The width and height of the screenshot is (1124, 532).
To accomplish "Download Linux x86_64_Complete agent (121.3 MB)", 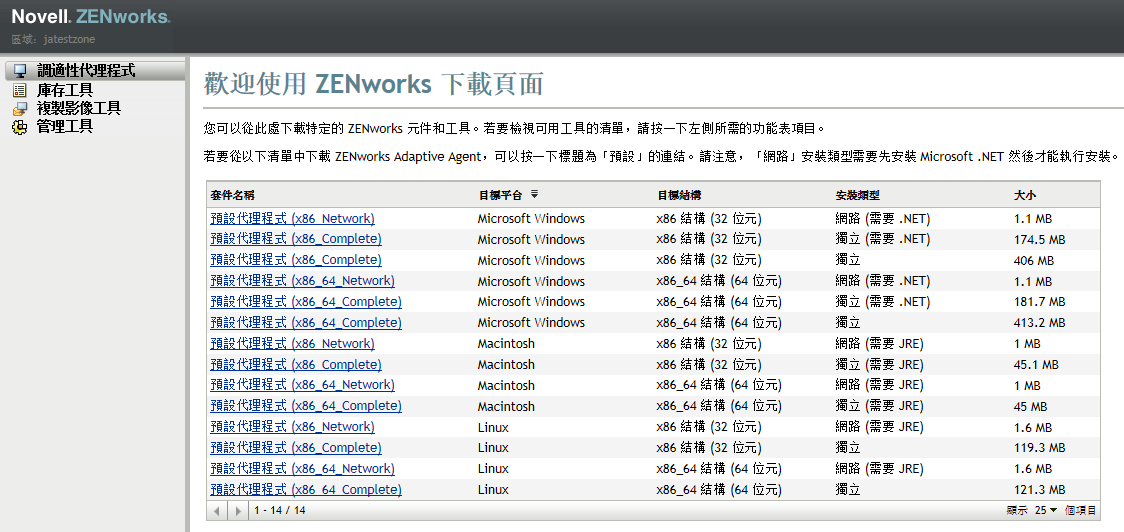I will 306,490.
